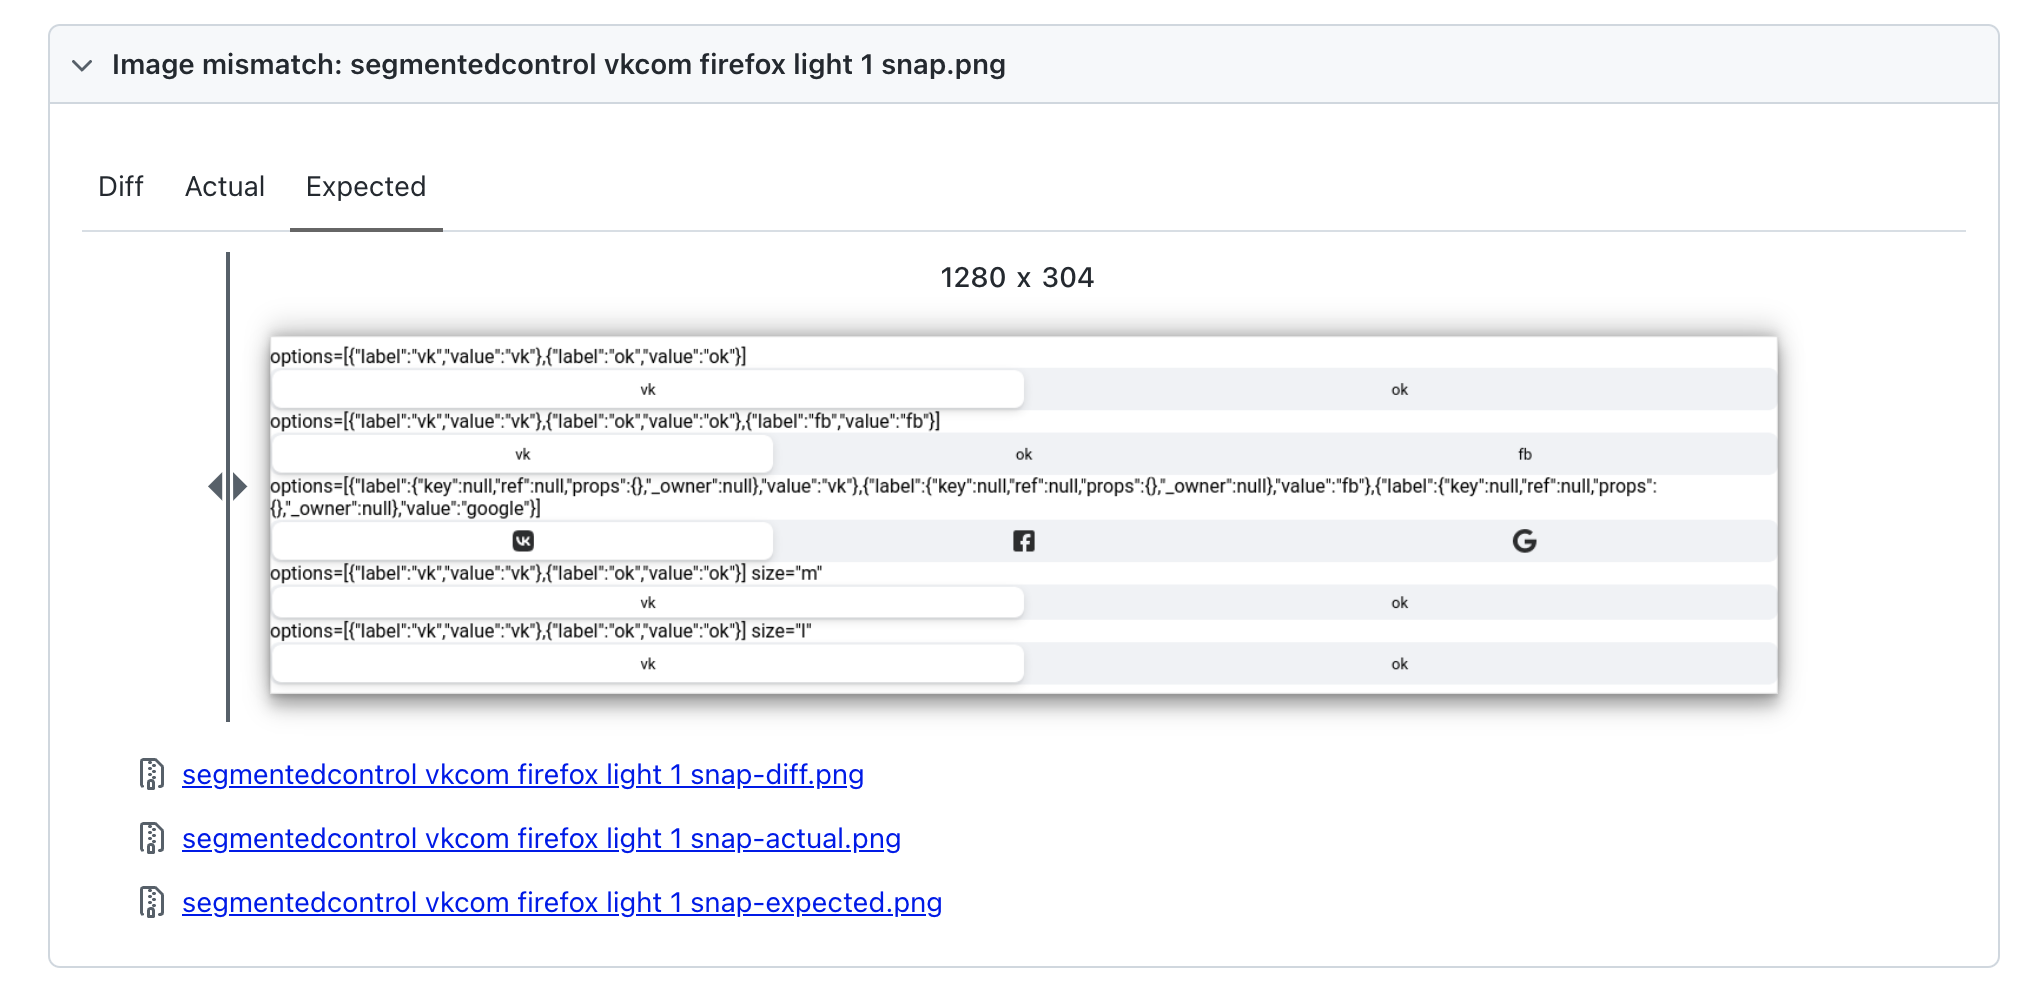Screen dimensions: 2040x1002
Task: Click the file icon beside snap-expected.png
Action: coord(151,902)
